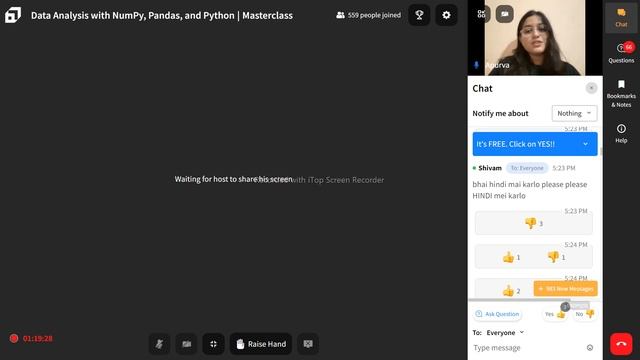Click Apurva's video thumbnail

pyautogui.click(x=535, y=38)
